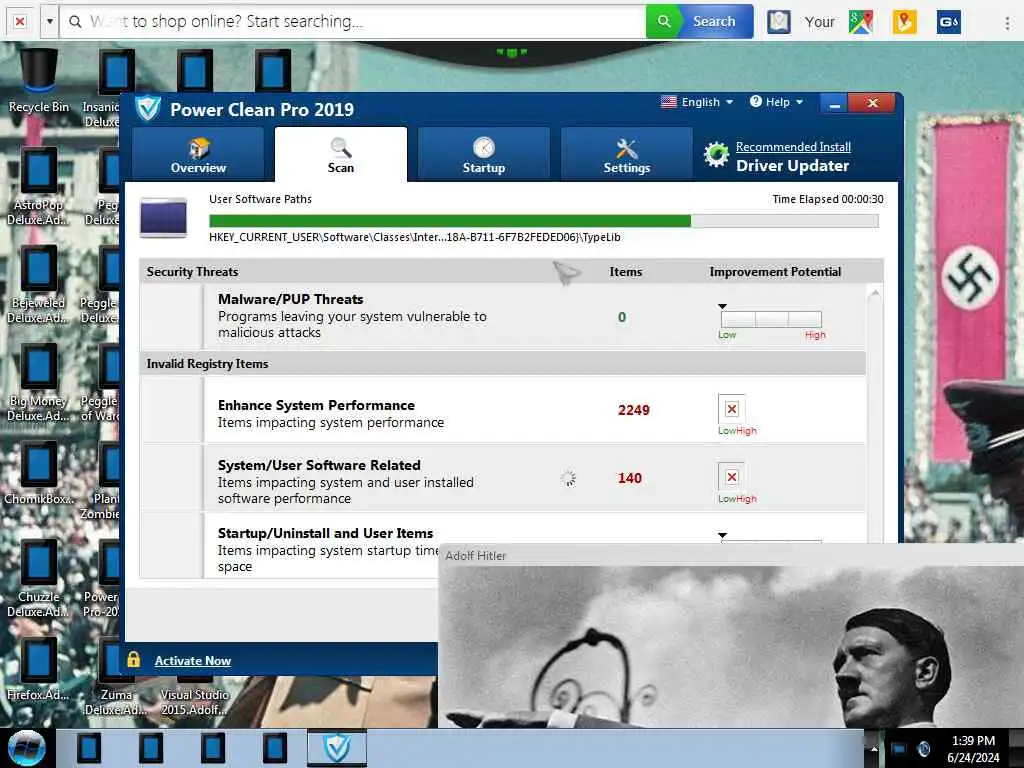Click the computer monitor scan image
This screenshot has width=1024, height=768.
point(163,218)
